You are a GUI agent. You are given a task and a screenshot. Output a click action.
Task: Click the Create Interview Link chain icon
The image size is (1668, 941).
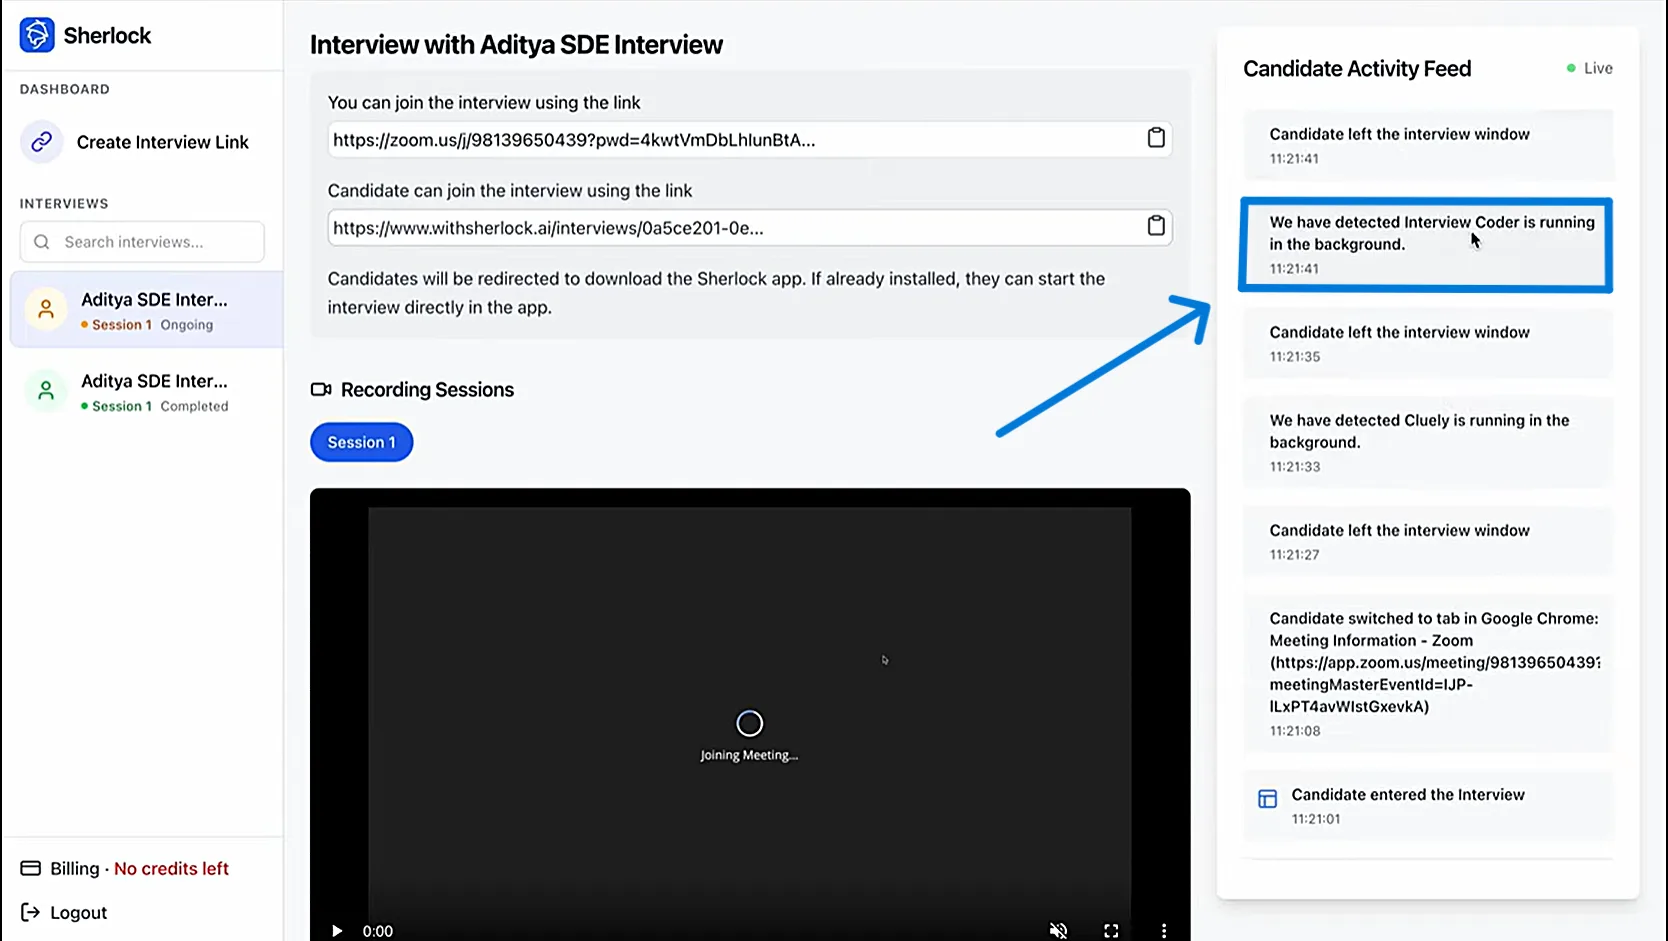coord(41,142)
